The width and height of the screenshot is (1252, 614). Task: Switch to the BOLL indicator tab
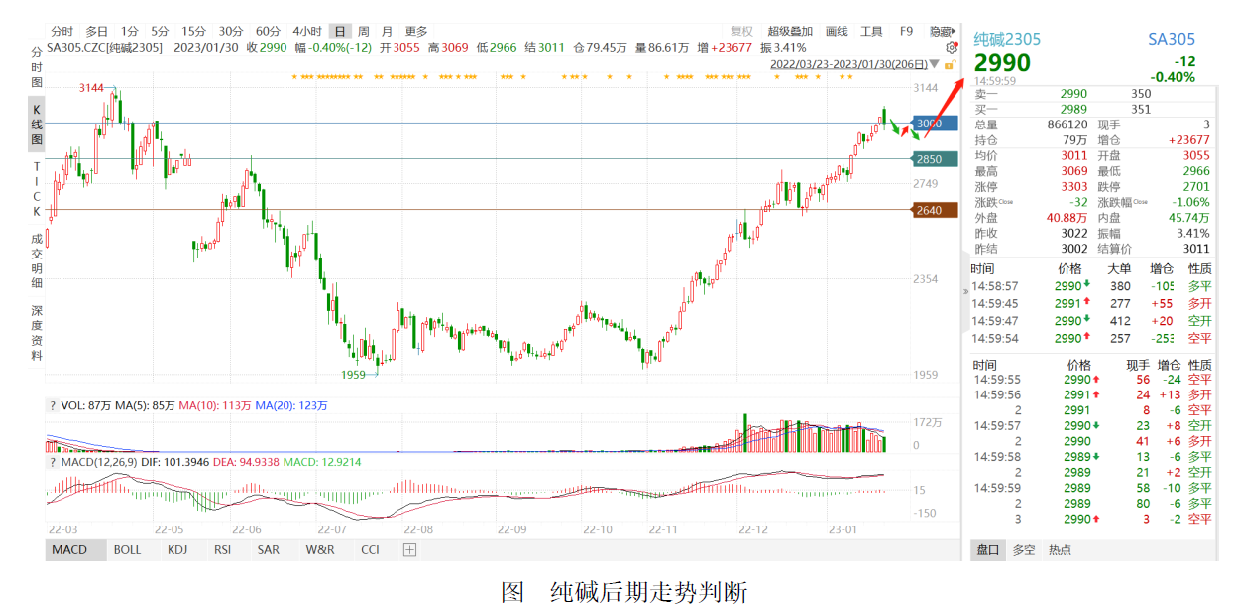tap(127, 550)
